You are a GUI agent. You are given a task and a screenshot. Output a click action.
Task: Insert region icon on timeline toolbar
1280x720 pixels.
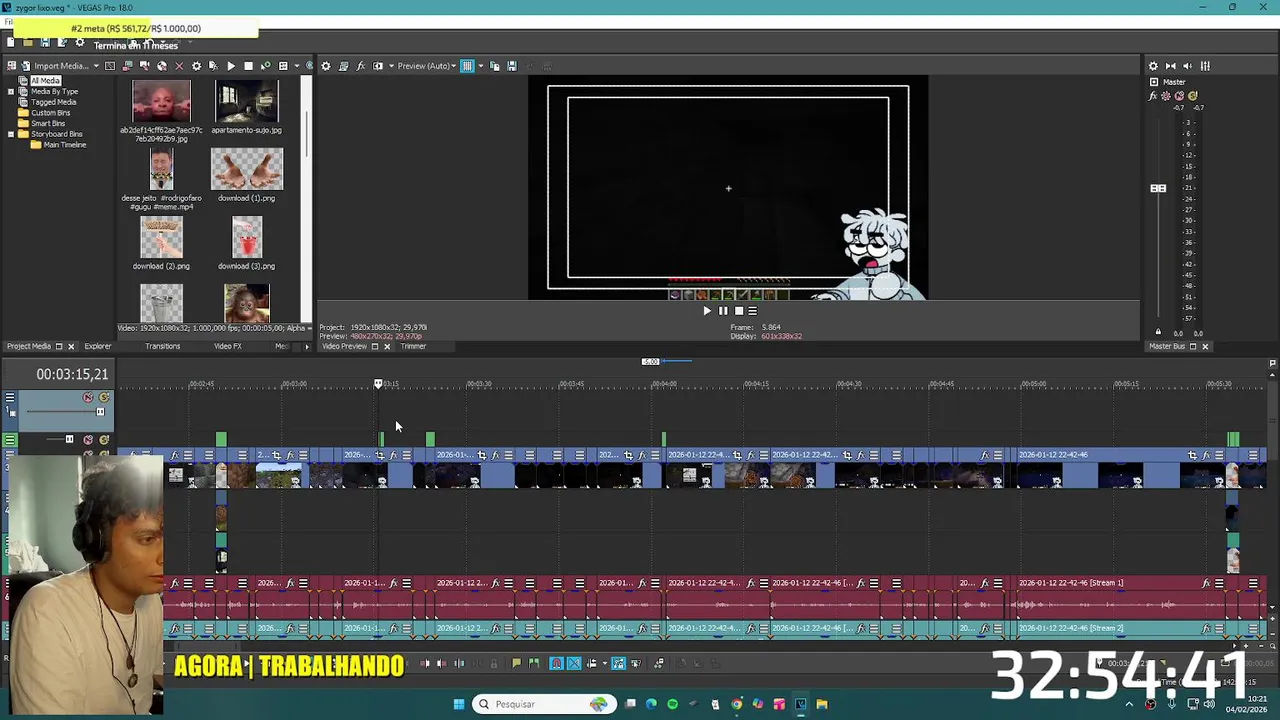pyautogui.click(x=534, y=663)
